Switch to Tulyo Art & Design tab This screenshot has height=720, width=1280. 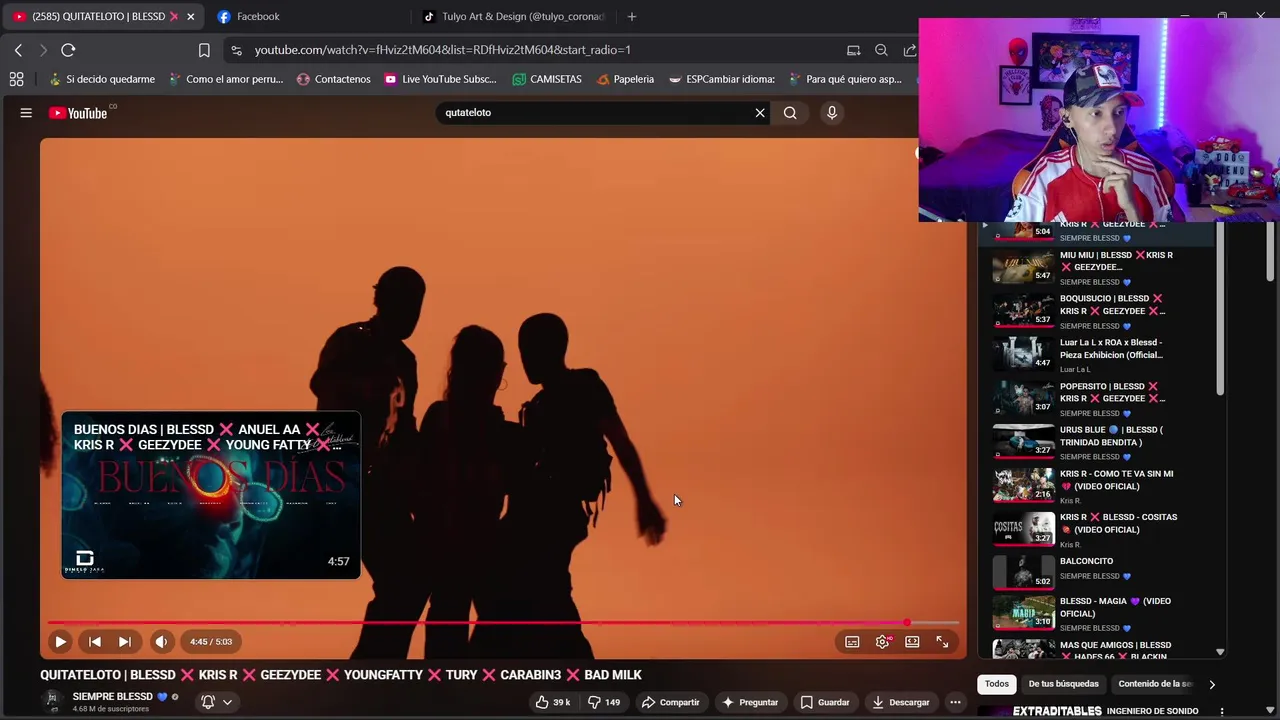click(x=512, y=16)
